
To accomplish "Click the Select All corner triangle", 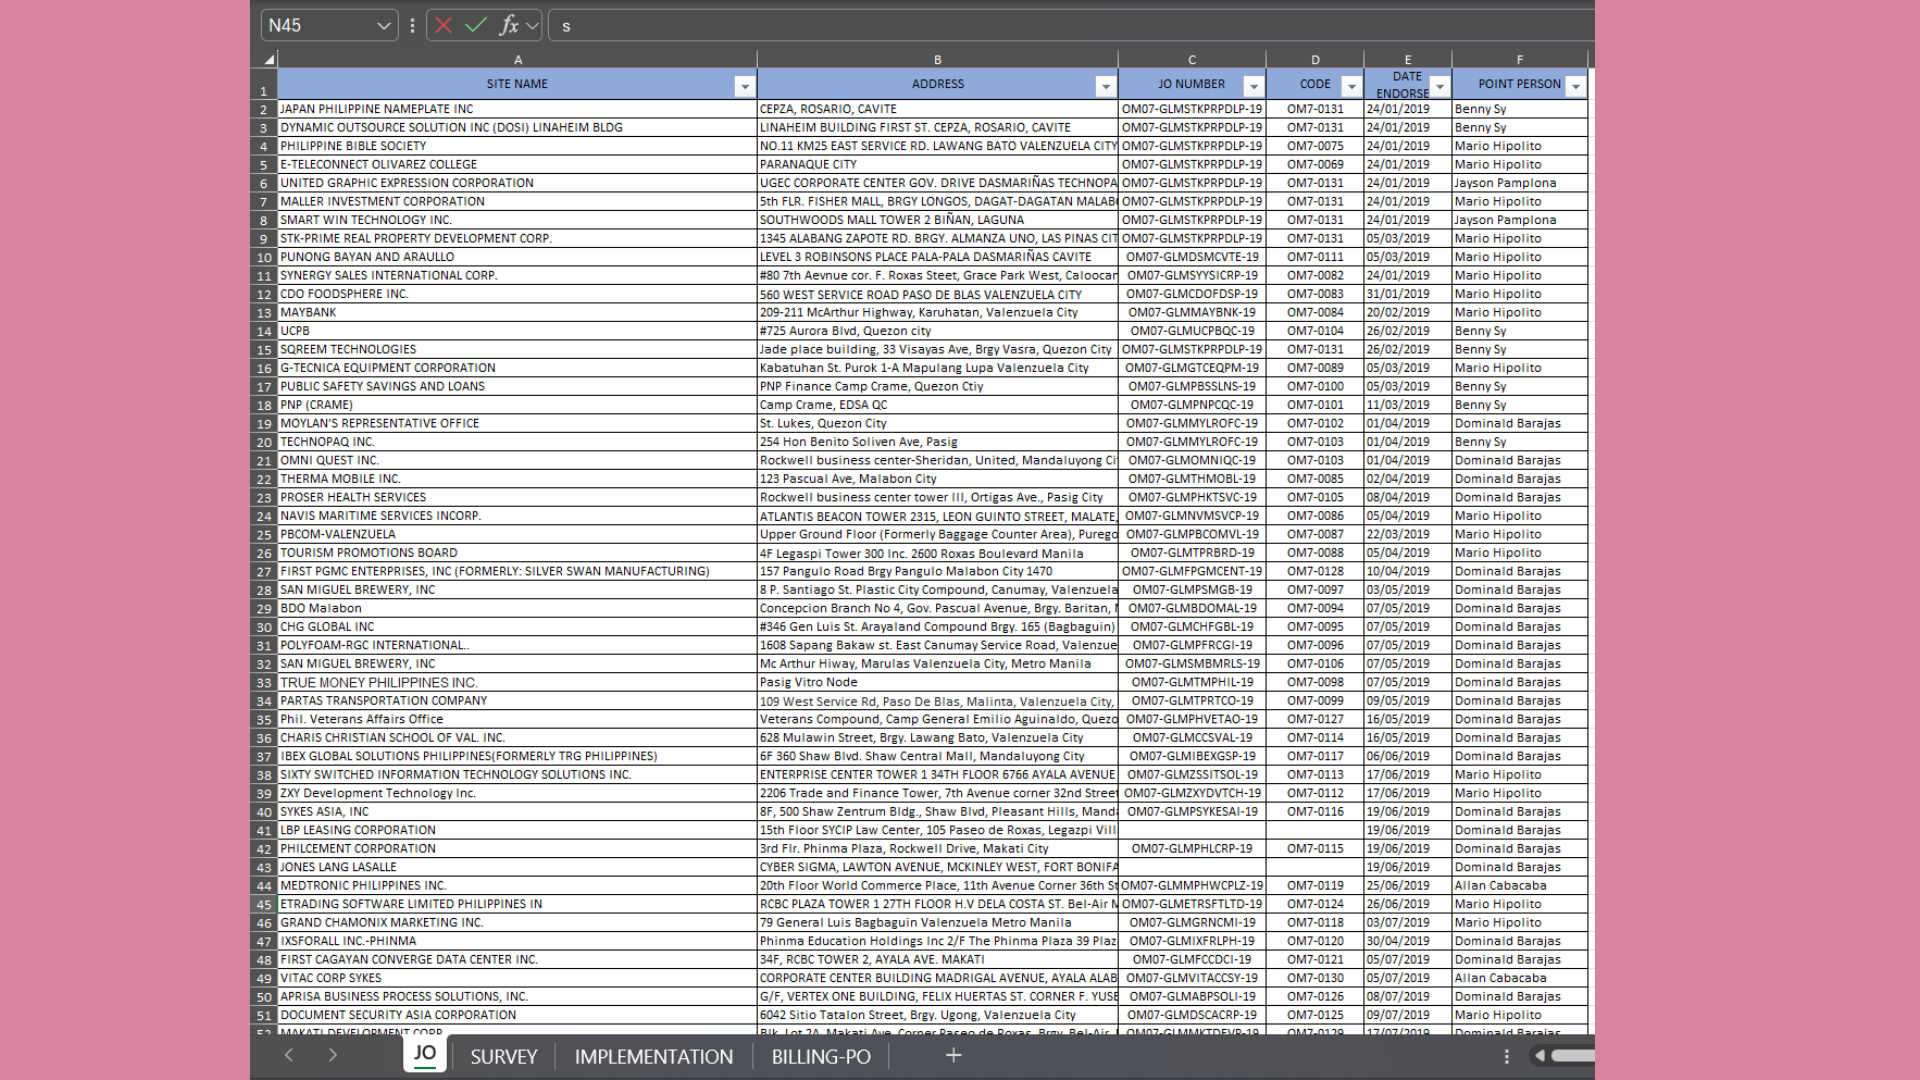I will pos(268,60).
